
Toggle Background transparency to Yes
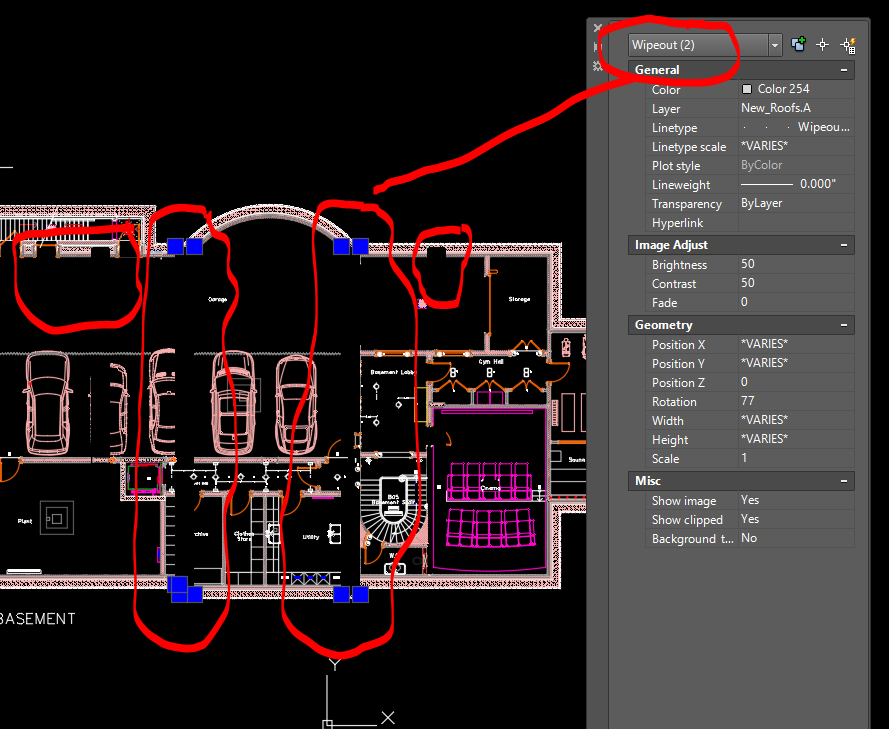(x=796, y=538)
